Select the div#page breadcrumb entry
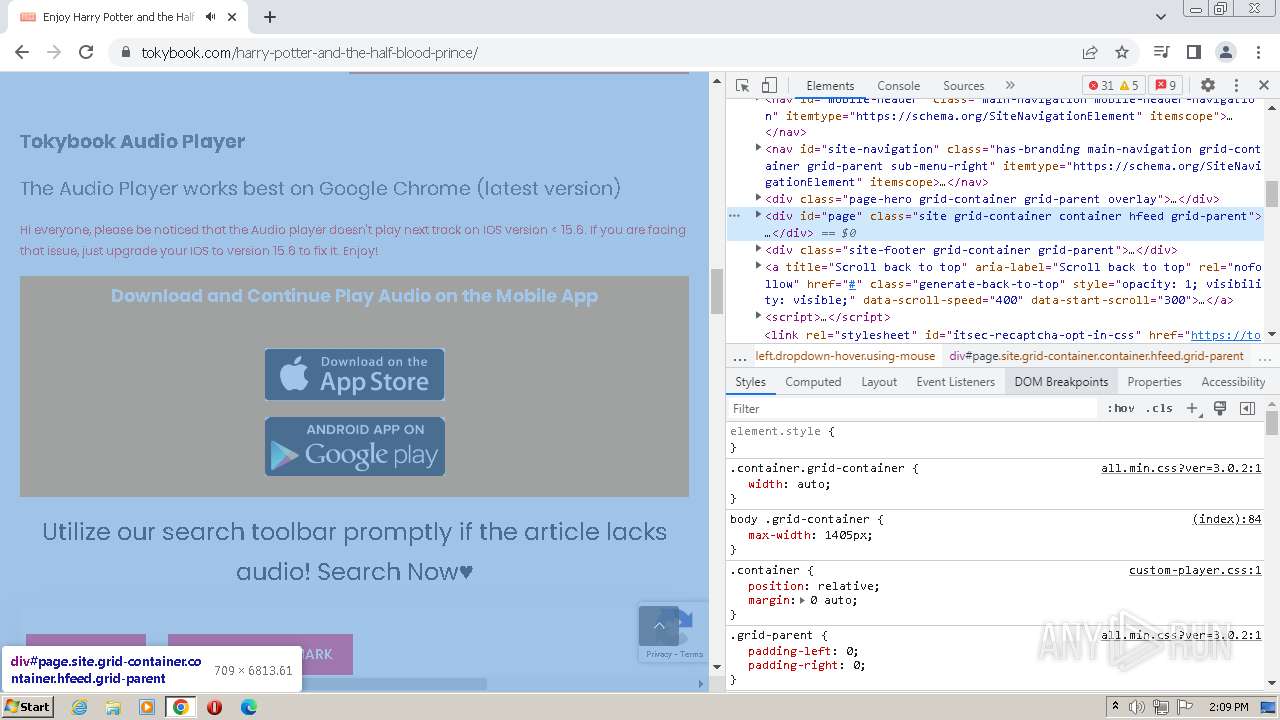Screen dimensions: 1280x720 coord(1096,356)
